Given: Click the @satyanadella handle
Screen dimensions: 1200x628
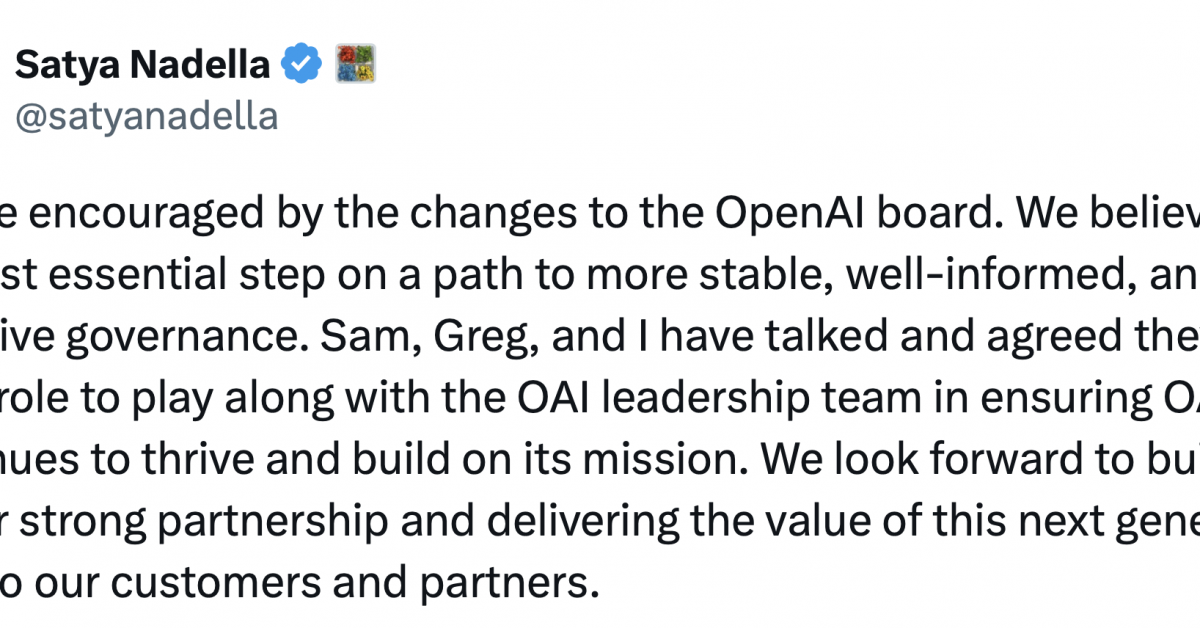Looking at the screenshot, I should [x=146, y=116].
